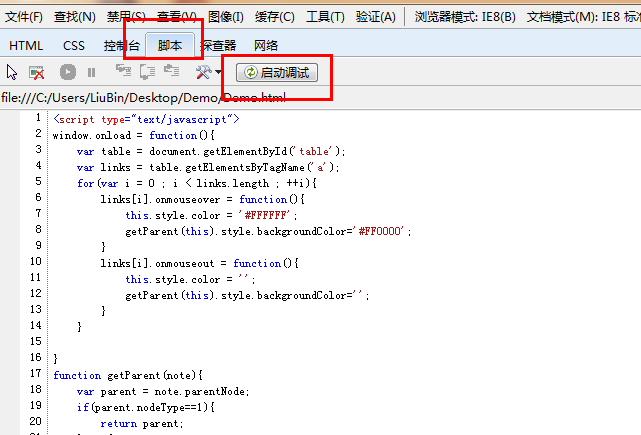The height and width of the screenshot is (435, 641).
Task: Click the 启动调试 button
Action: point(276,73)
